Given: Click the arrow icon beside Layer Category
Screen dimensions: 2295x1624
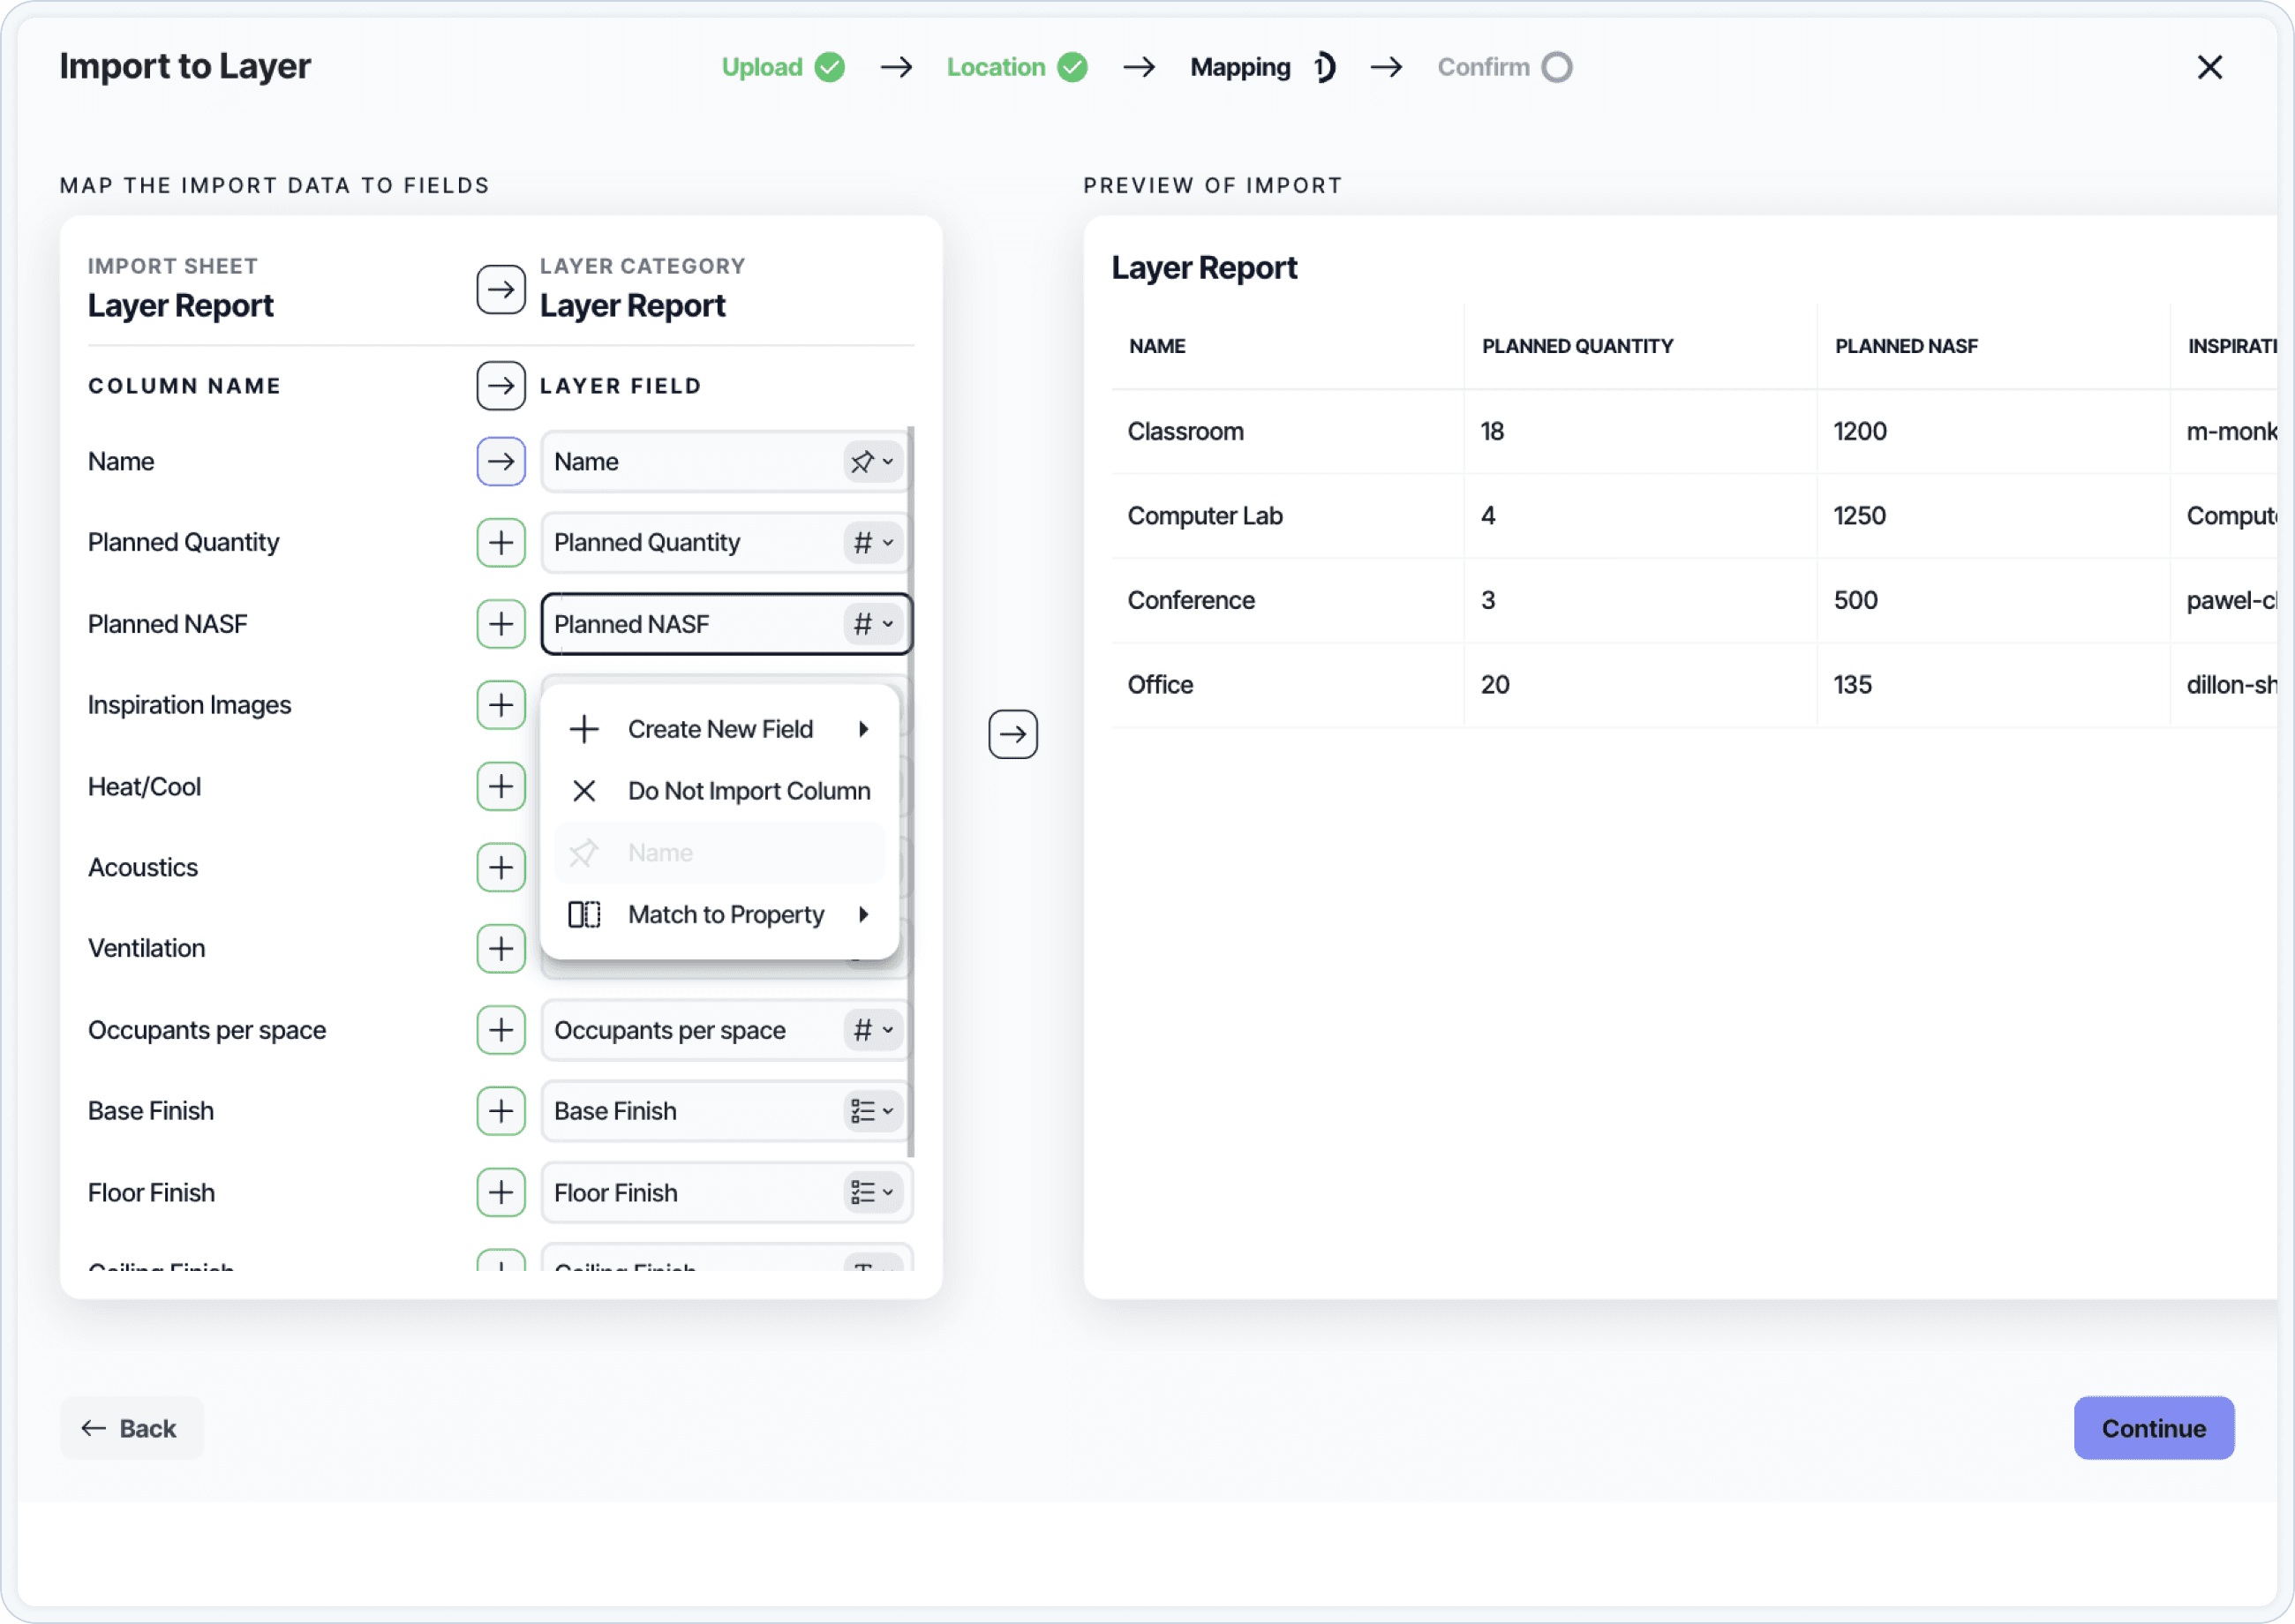Looking at the screenshot, I should coord(501,289).
